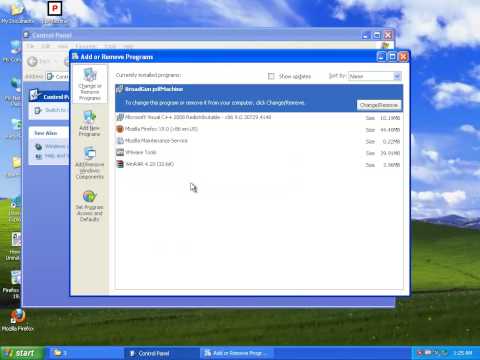Open Set Program Access and Defaults icon
480x360 pixels.
click(x=89, y=196)
